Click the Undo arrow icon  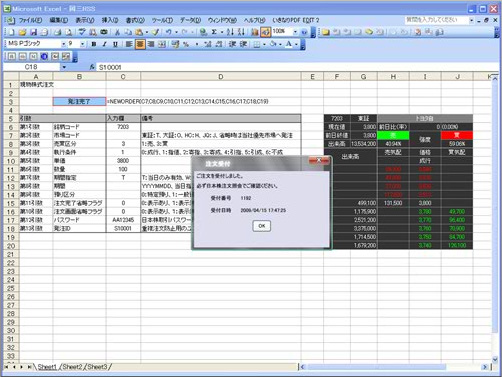[169, 32]
